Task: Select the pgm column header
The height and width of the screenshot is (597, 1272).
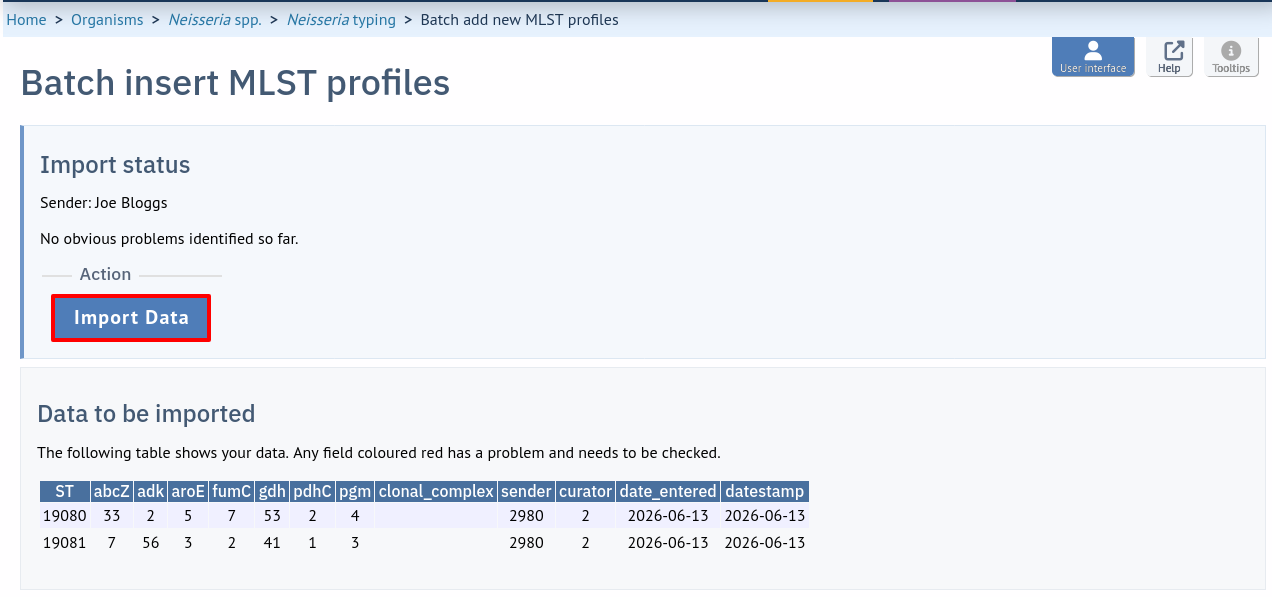Action: 354,491
